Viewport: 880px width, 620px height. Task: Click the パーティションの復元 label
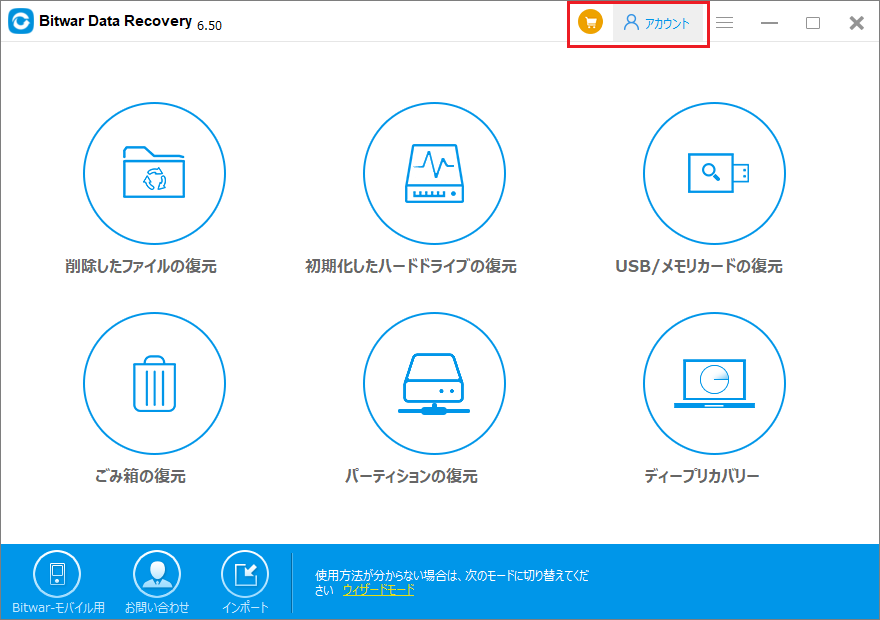pyautogui.click(x=411, y=476)
